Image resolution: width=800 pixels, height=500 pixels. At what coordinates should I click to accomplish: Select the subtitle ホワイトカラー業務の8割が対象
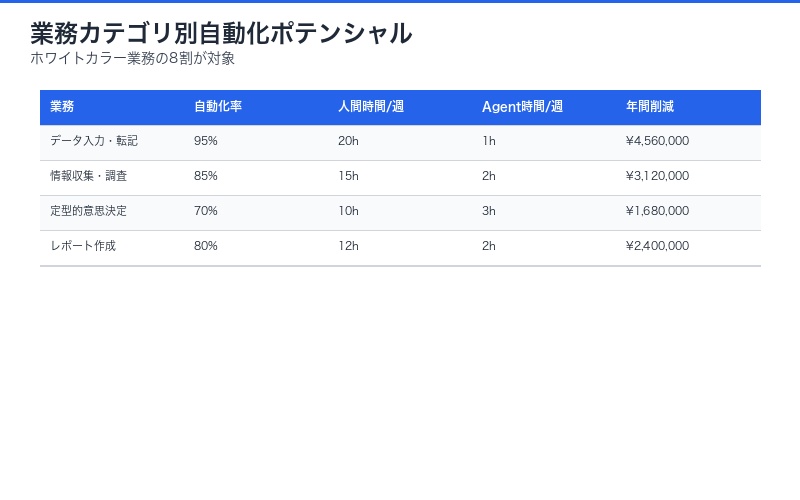click(133, 58)
